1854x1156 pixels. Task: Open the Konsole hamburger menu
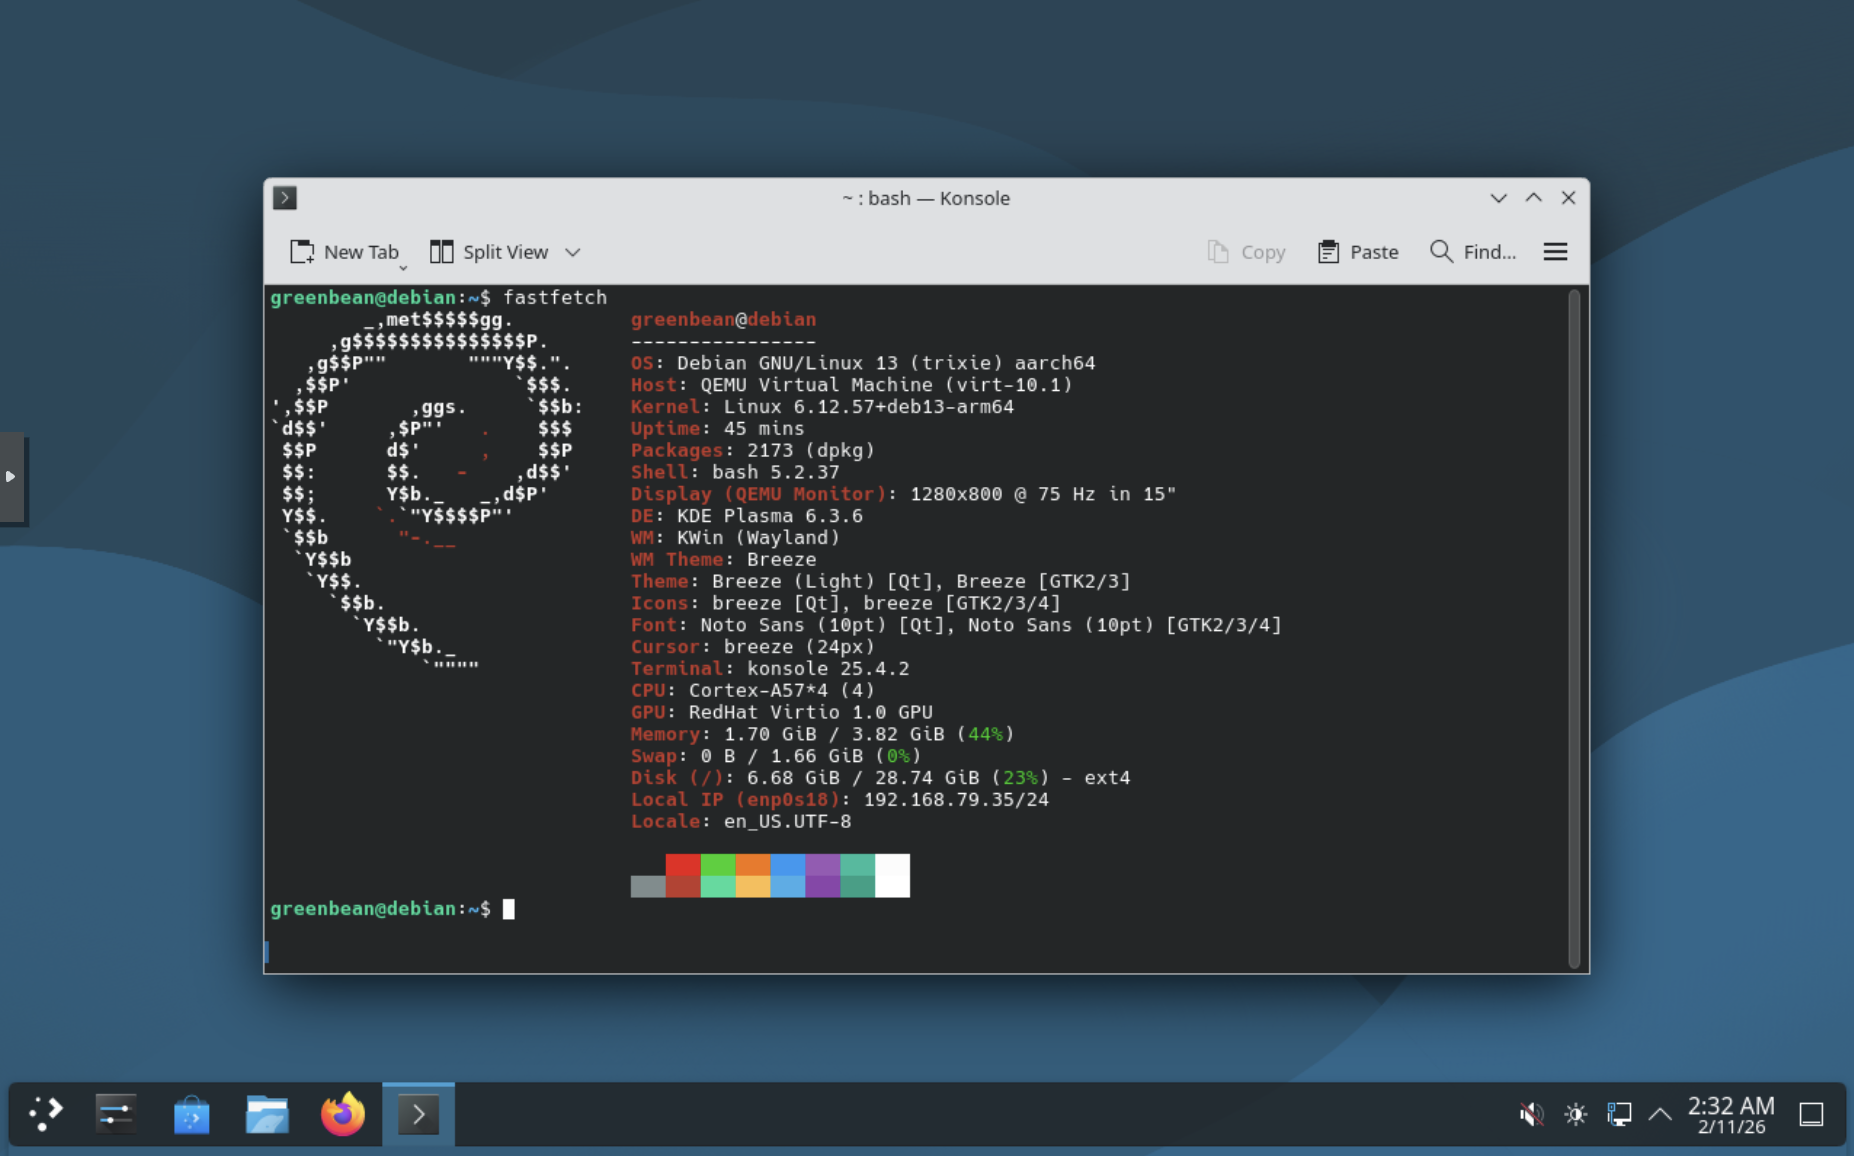[1554, 252]
